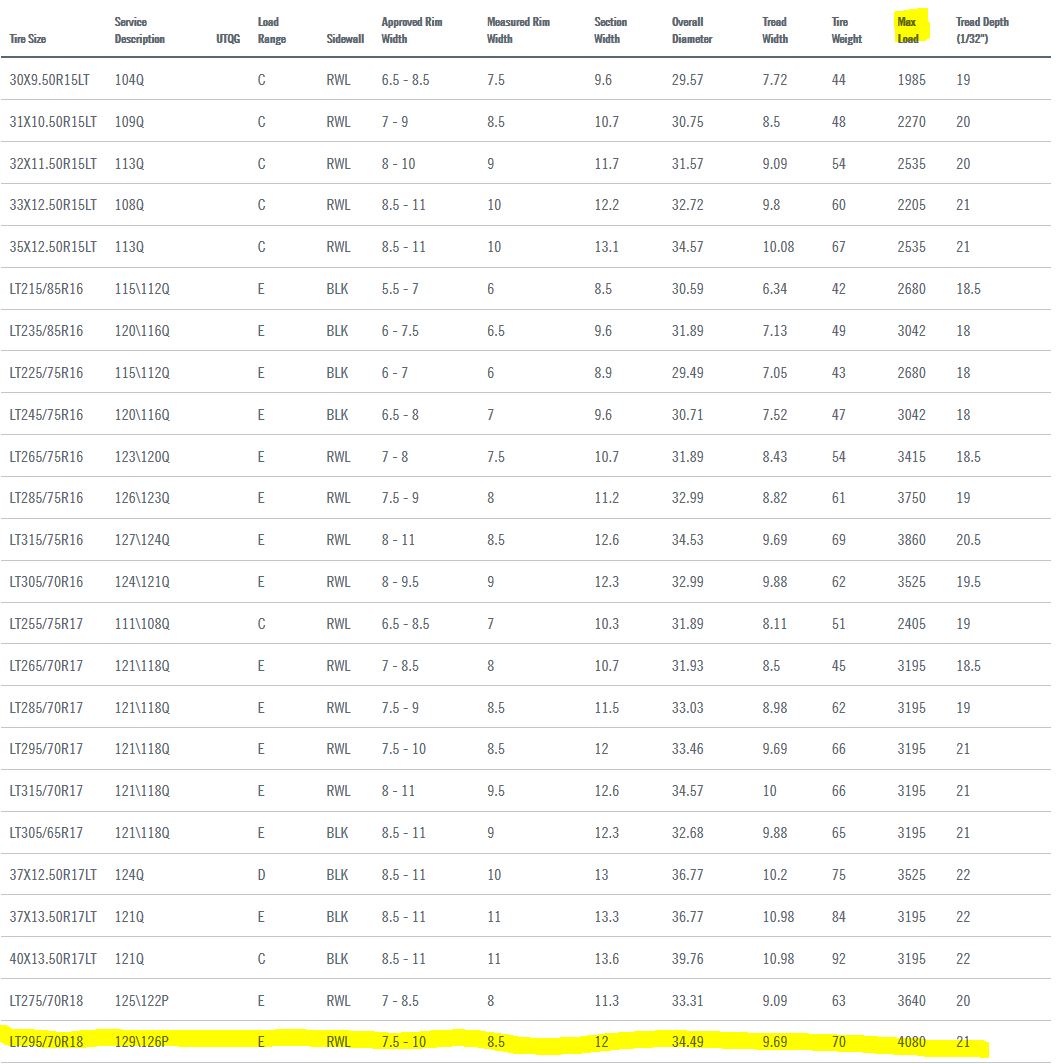Click the 4080 max load value
The image size is (1060, 1064).
912,1042
